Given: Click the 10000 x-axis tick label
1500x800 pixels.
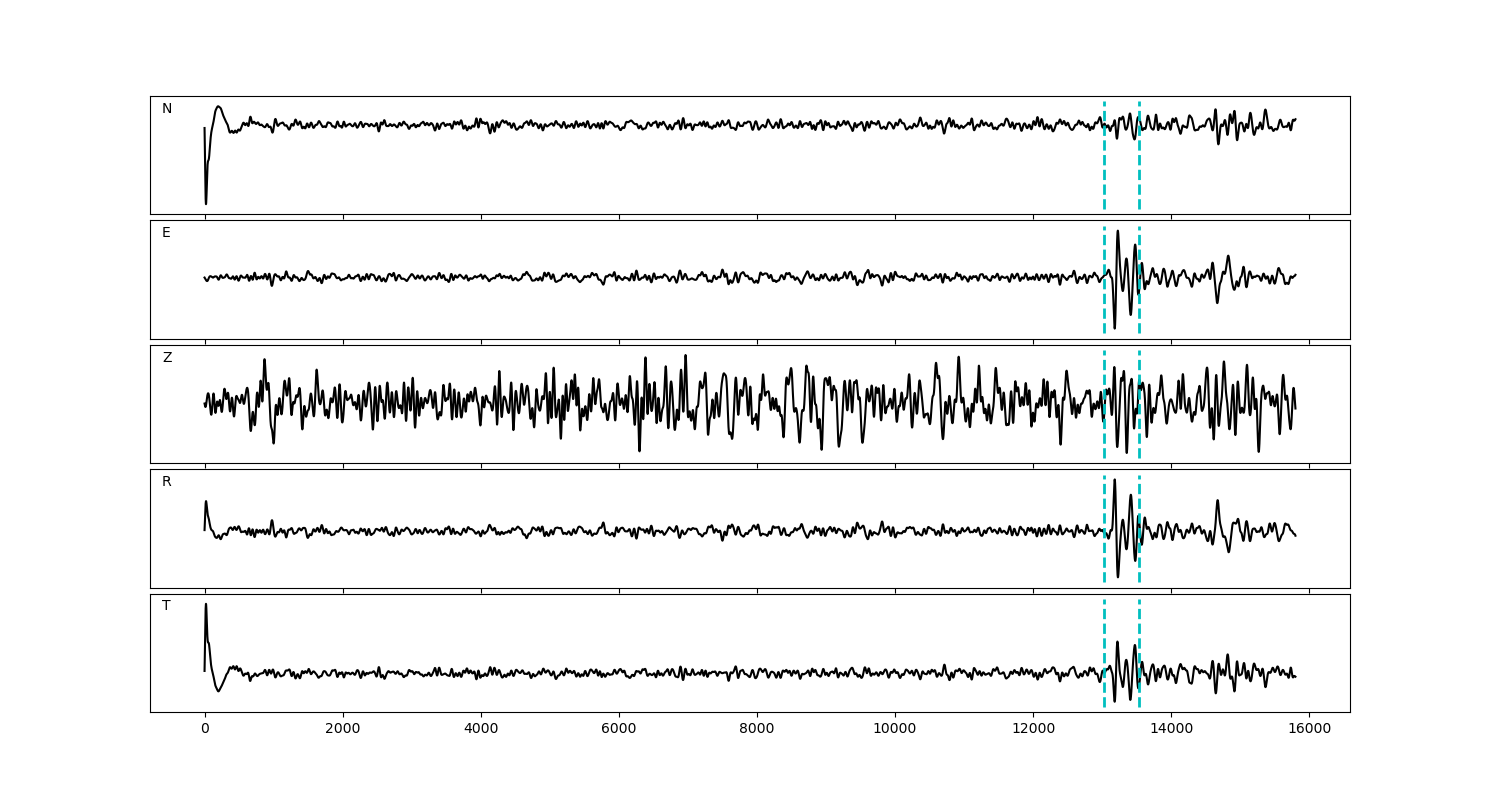Looking at the screenshot, I should click(x=894, y=730).
